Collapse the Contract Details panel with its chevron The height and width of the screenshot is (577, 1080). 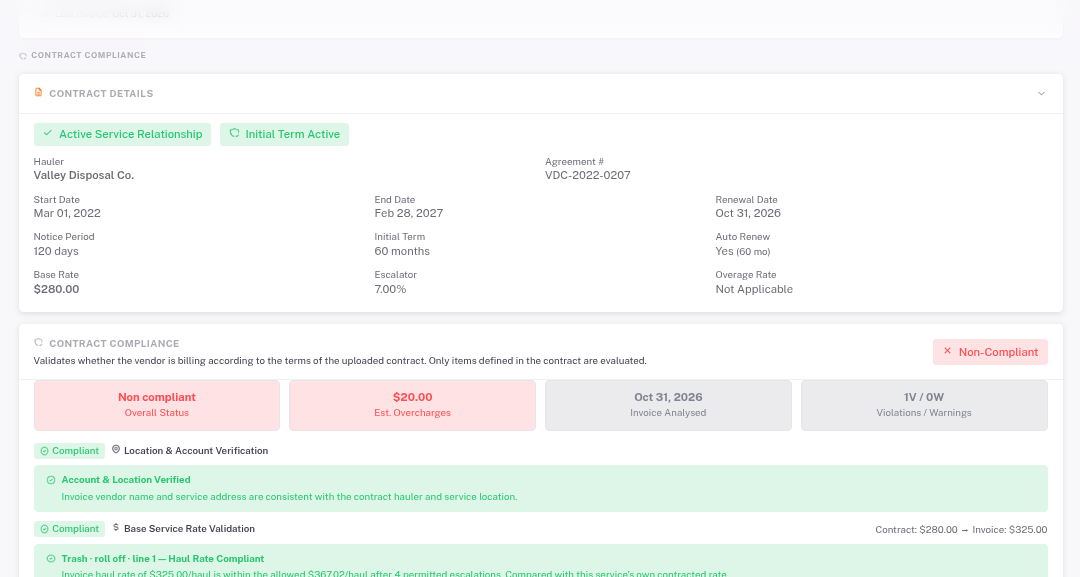[x=1041, y=94]
